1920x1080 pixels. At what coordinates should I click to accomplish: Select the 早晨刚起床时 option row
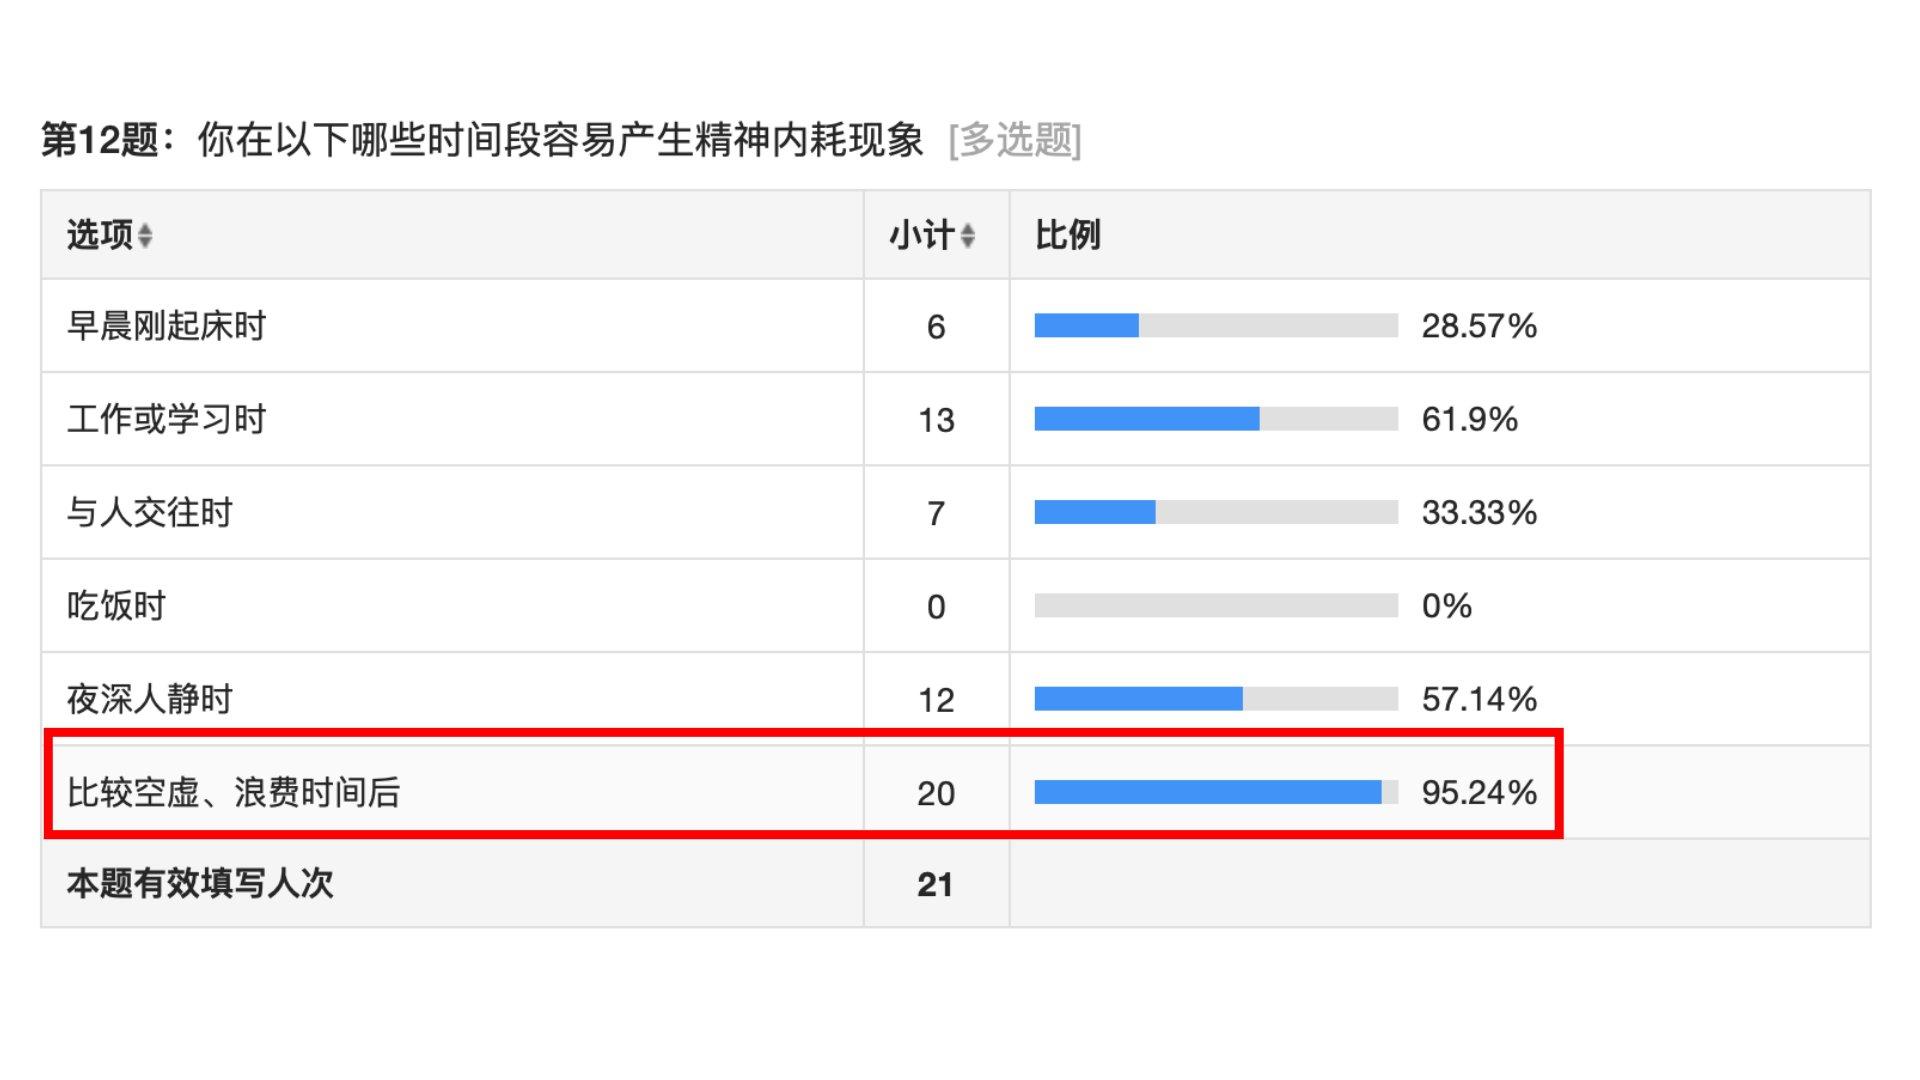166,326
